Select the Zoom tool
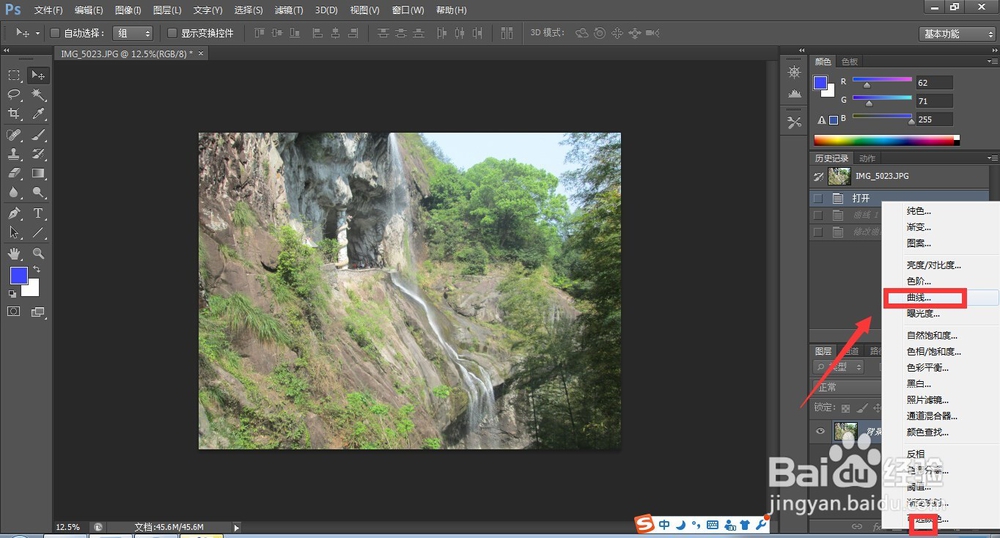This screenshot has height=538, width=1000. 38,254
